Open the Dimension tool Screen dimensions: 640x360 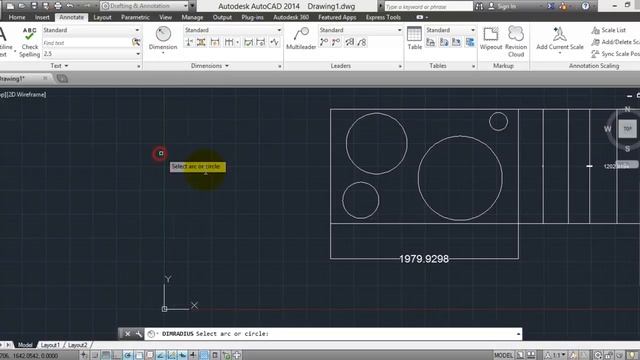click(x=163, y=39)
